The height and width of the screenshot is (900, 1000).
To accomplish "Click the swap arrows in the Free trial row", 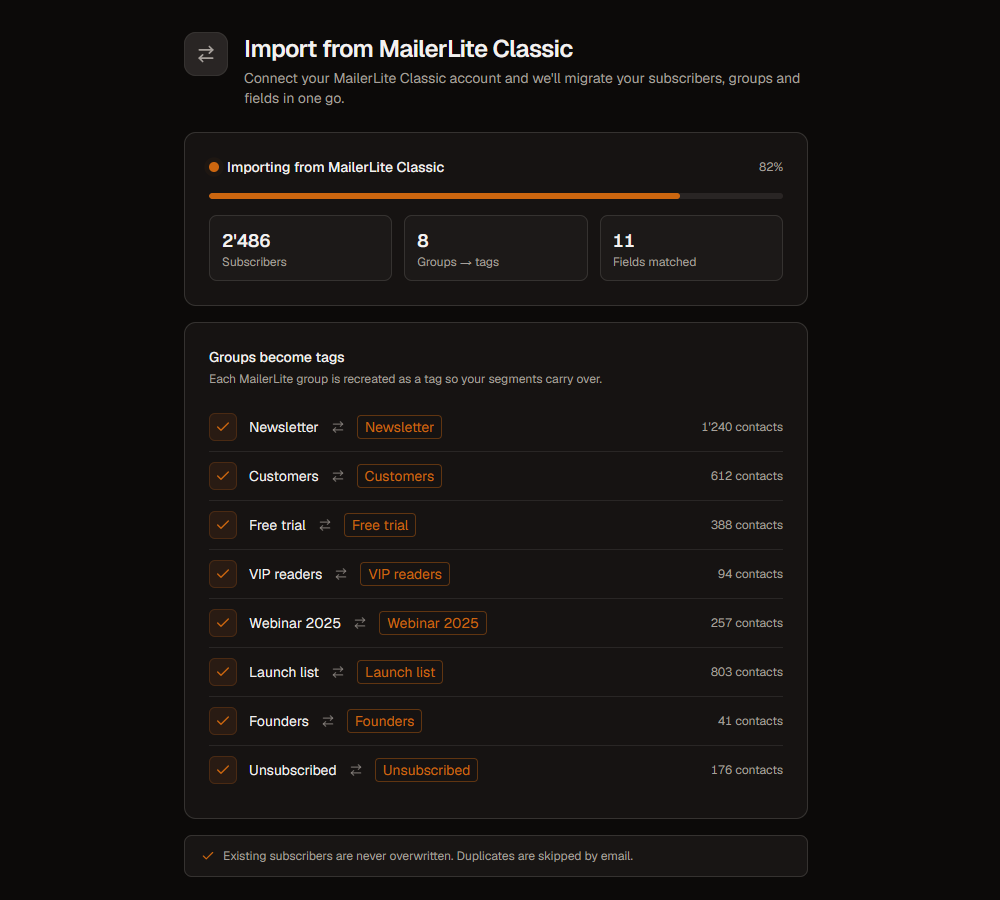I will [325, 525].
